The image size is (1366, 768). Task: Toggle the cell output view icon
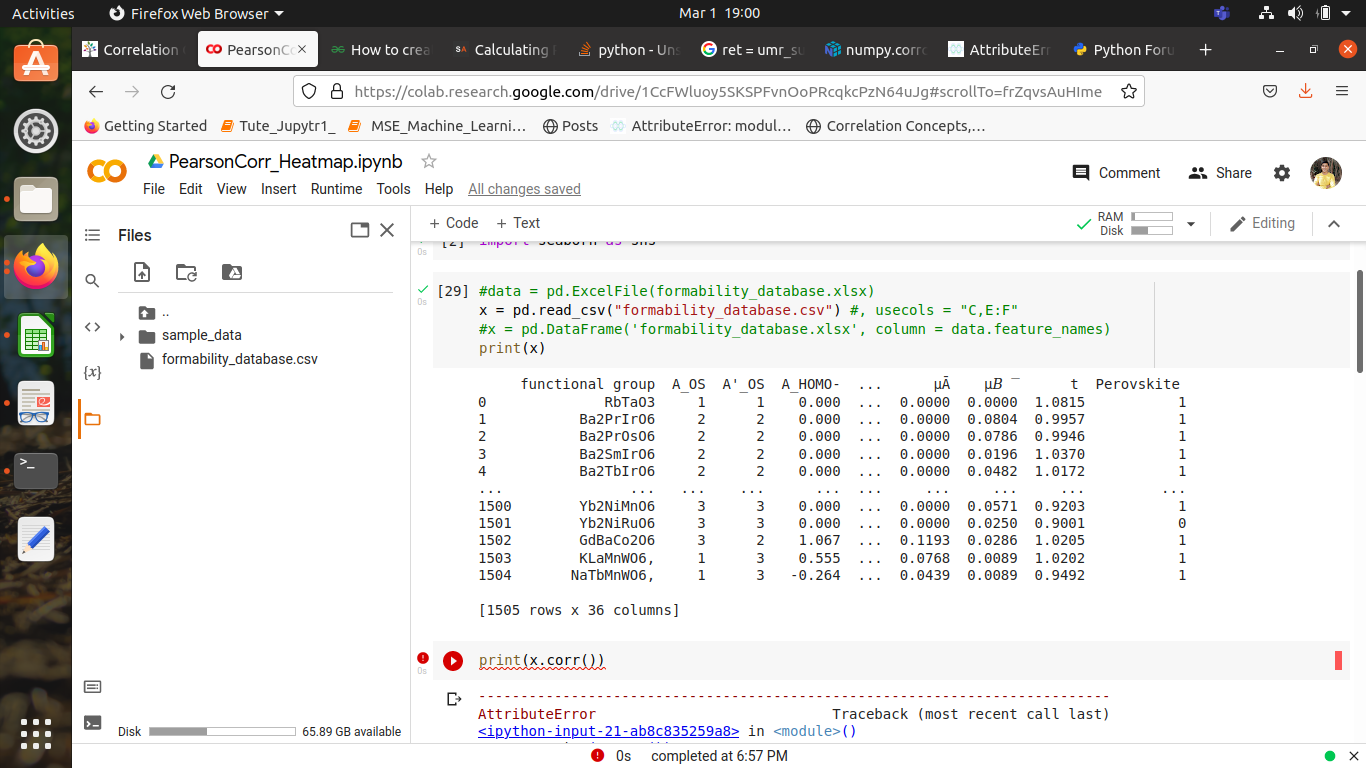454,699
